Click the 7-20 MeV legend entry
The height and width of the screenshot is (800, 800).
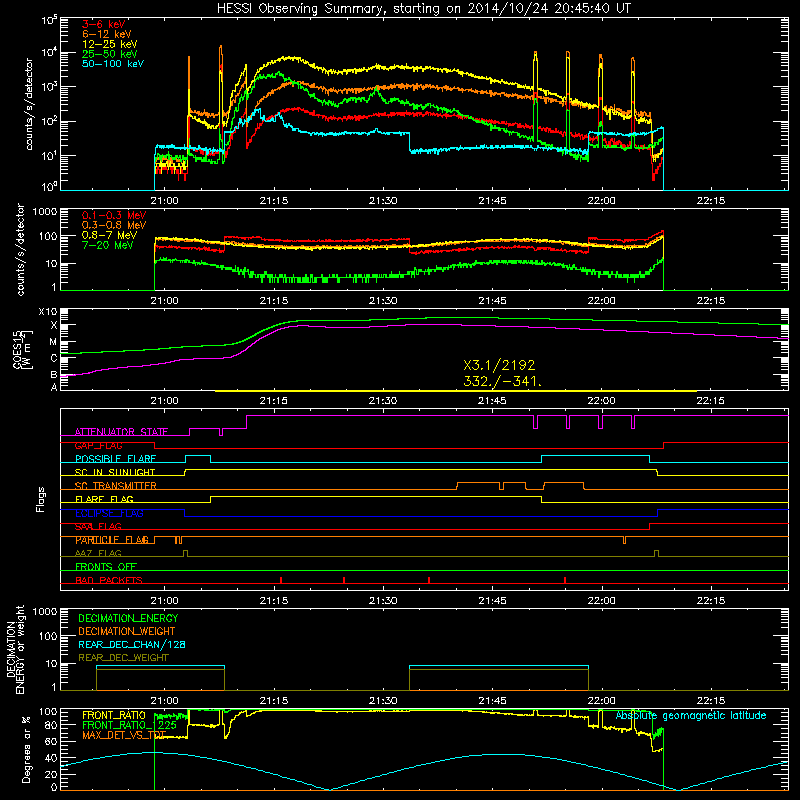click(x=108, y=245)
